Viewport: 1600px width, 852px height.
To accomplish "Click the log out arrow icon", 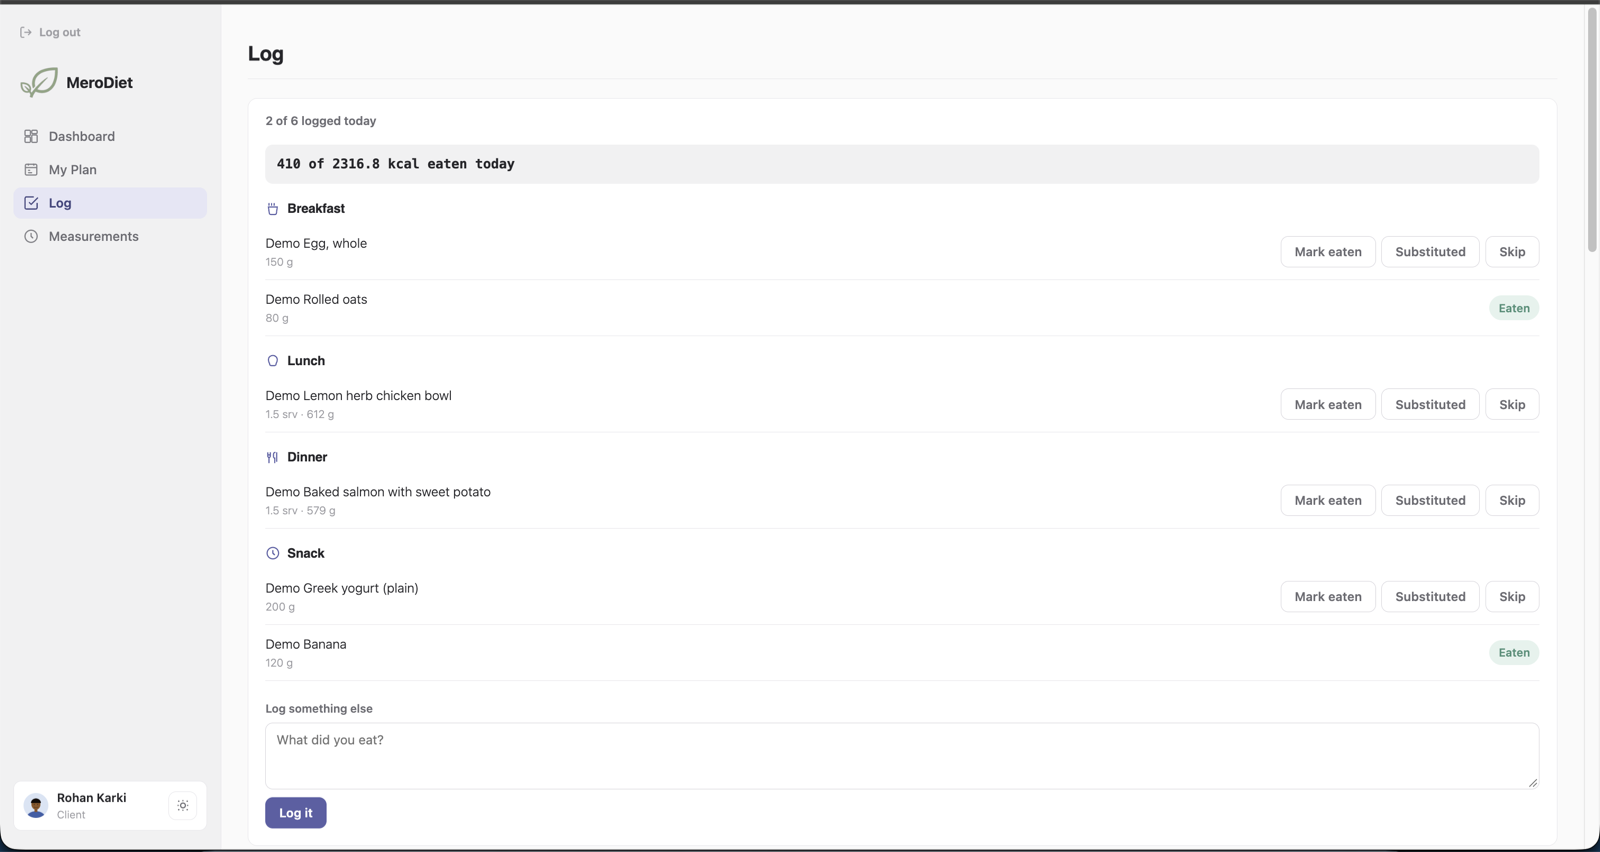I will click(26, 32).
